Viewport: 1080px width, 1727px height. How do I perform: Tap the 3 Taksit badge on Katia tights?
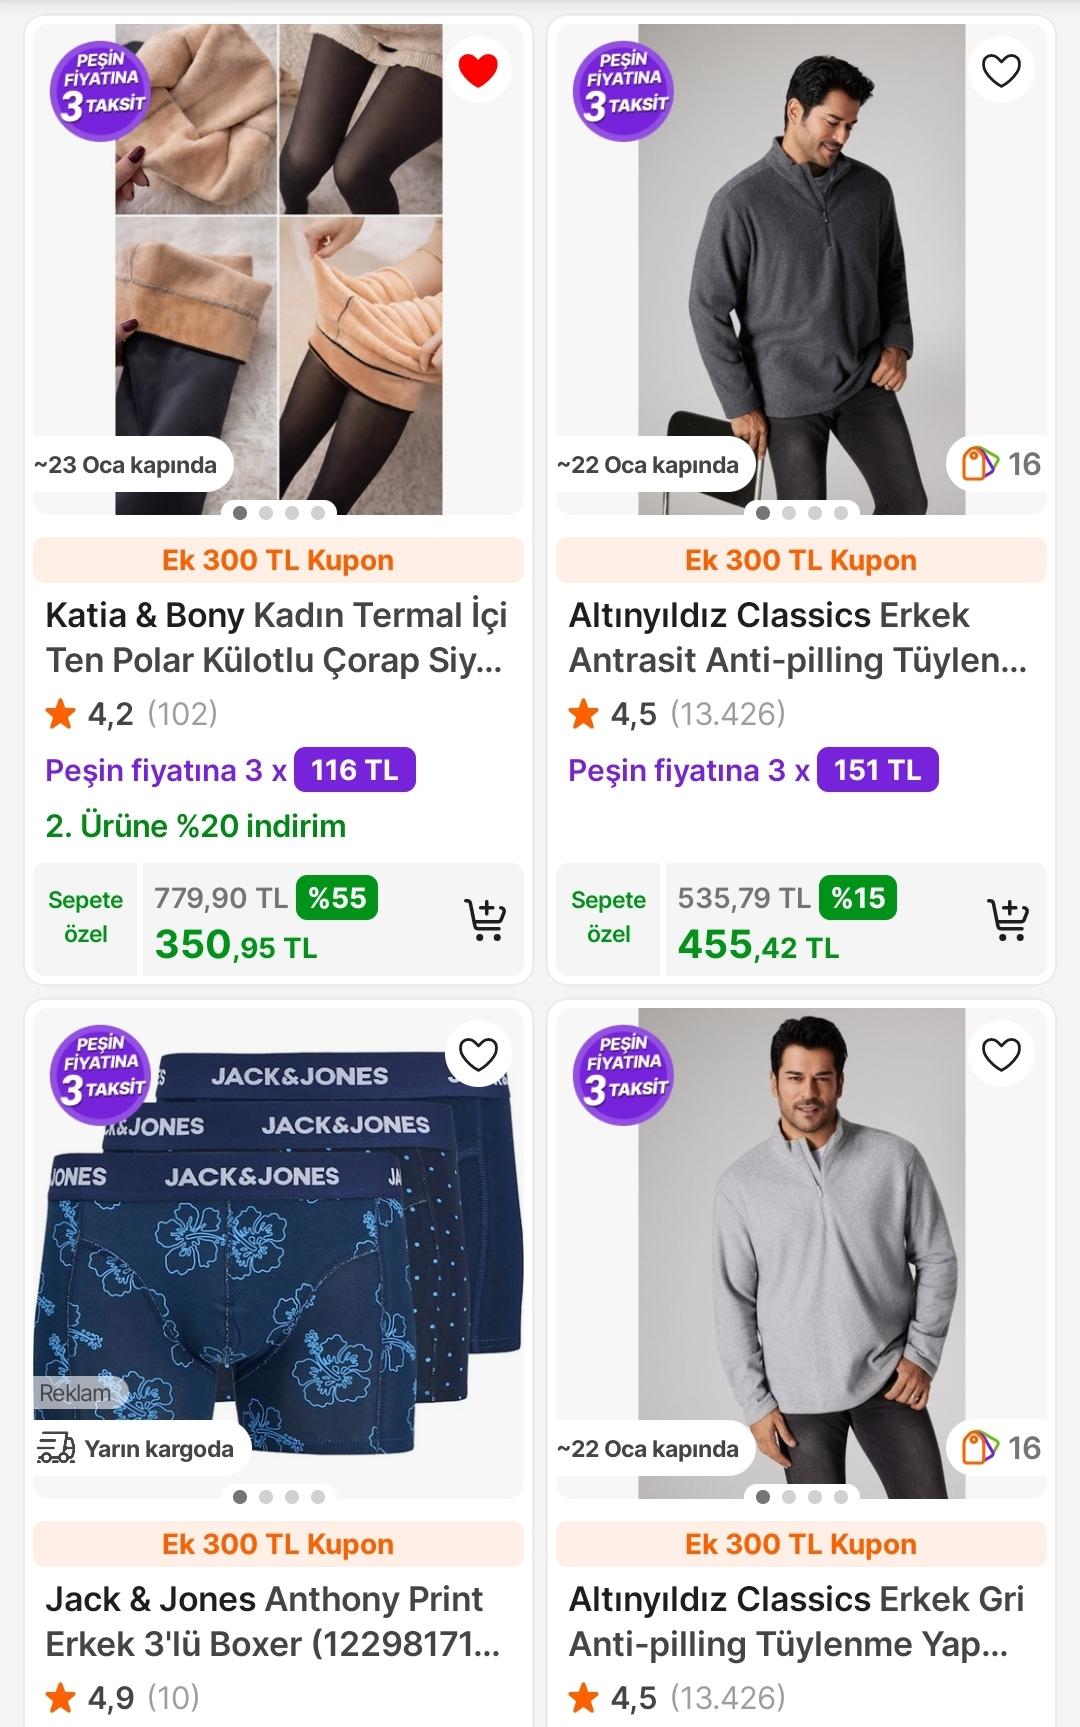click(100, 91)
